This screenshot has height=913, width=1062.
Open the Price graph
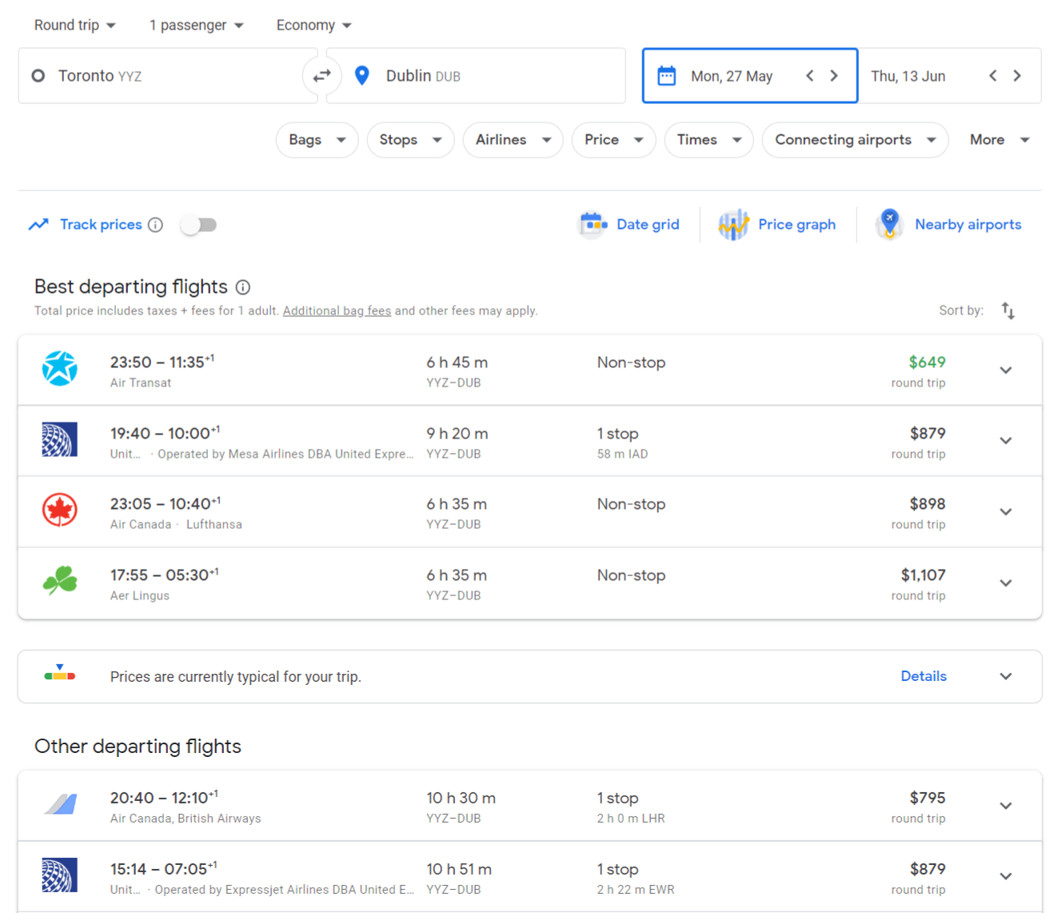778,224
